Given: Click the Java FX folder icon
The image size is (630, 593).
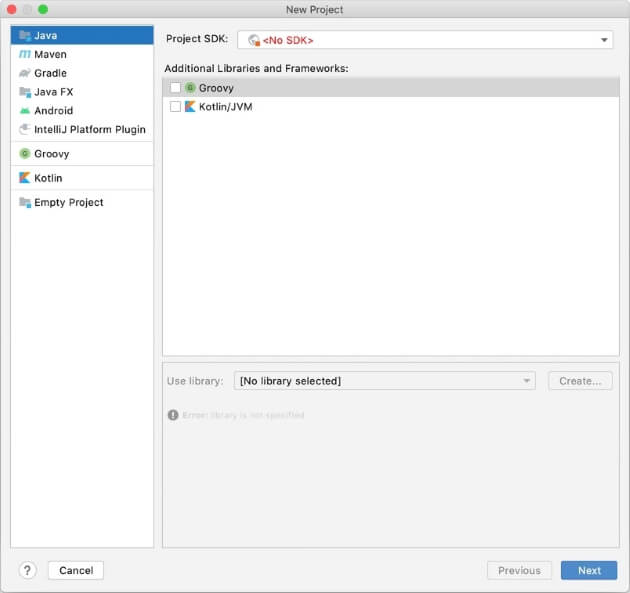Looking at the screenshot, I should click(x=25, y=92).
